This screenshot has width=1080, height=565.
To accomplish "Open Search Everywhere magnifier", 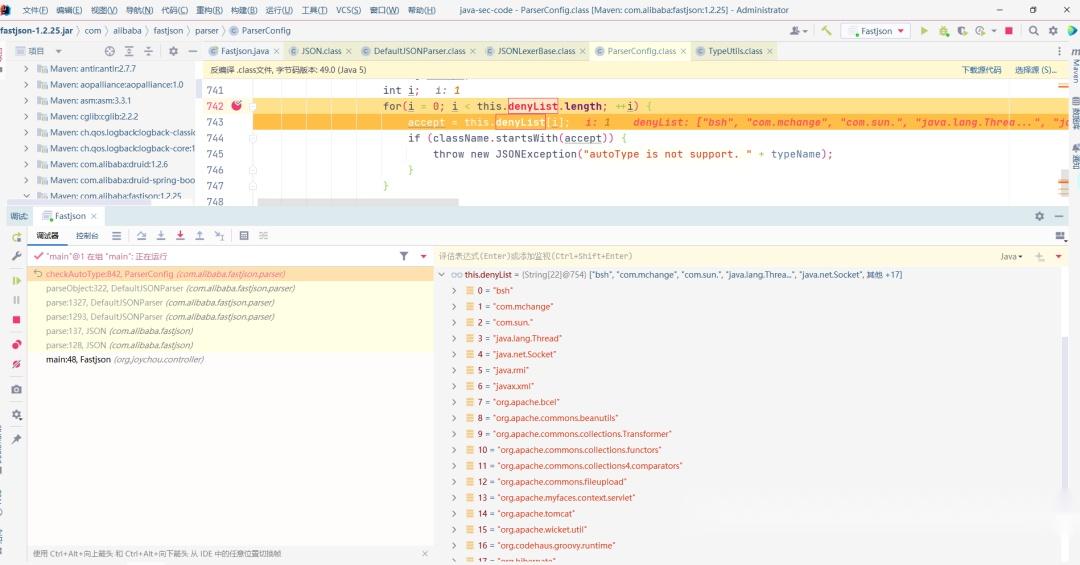I will tap(1034, 31).
